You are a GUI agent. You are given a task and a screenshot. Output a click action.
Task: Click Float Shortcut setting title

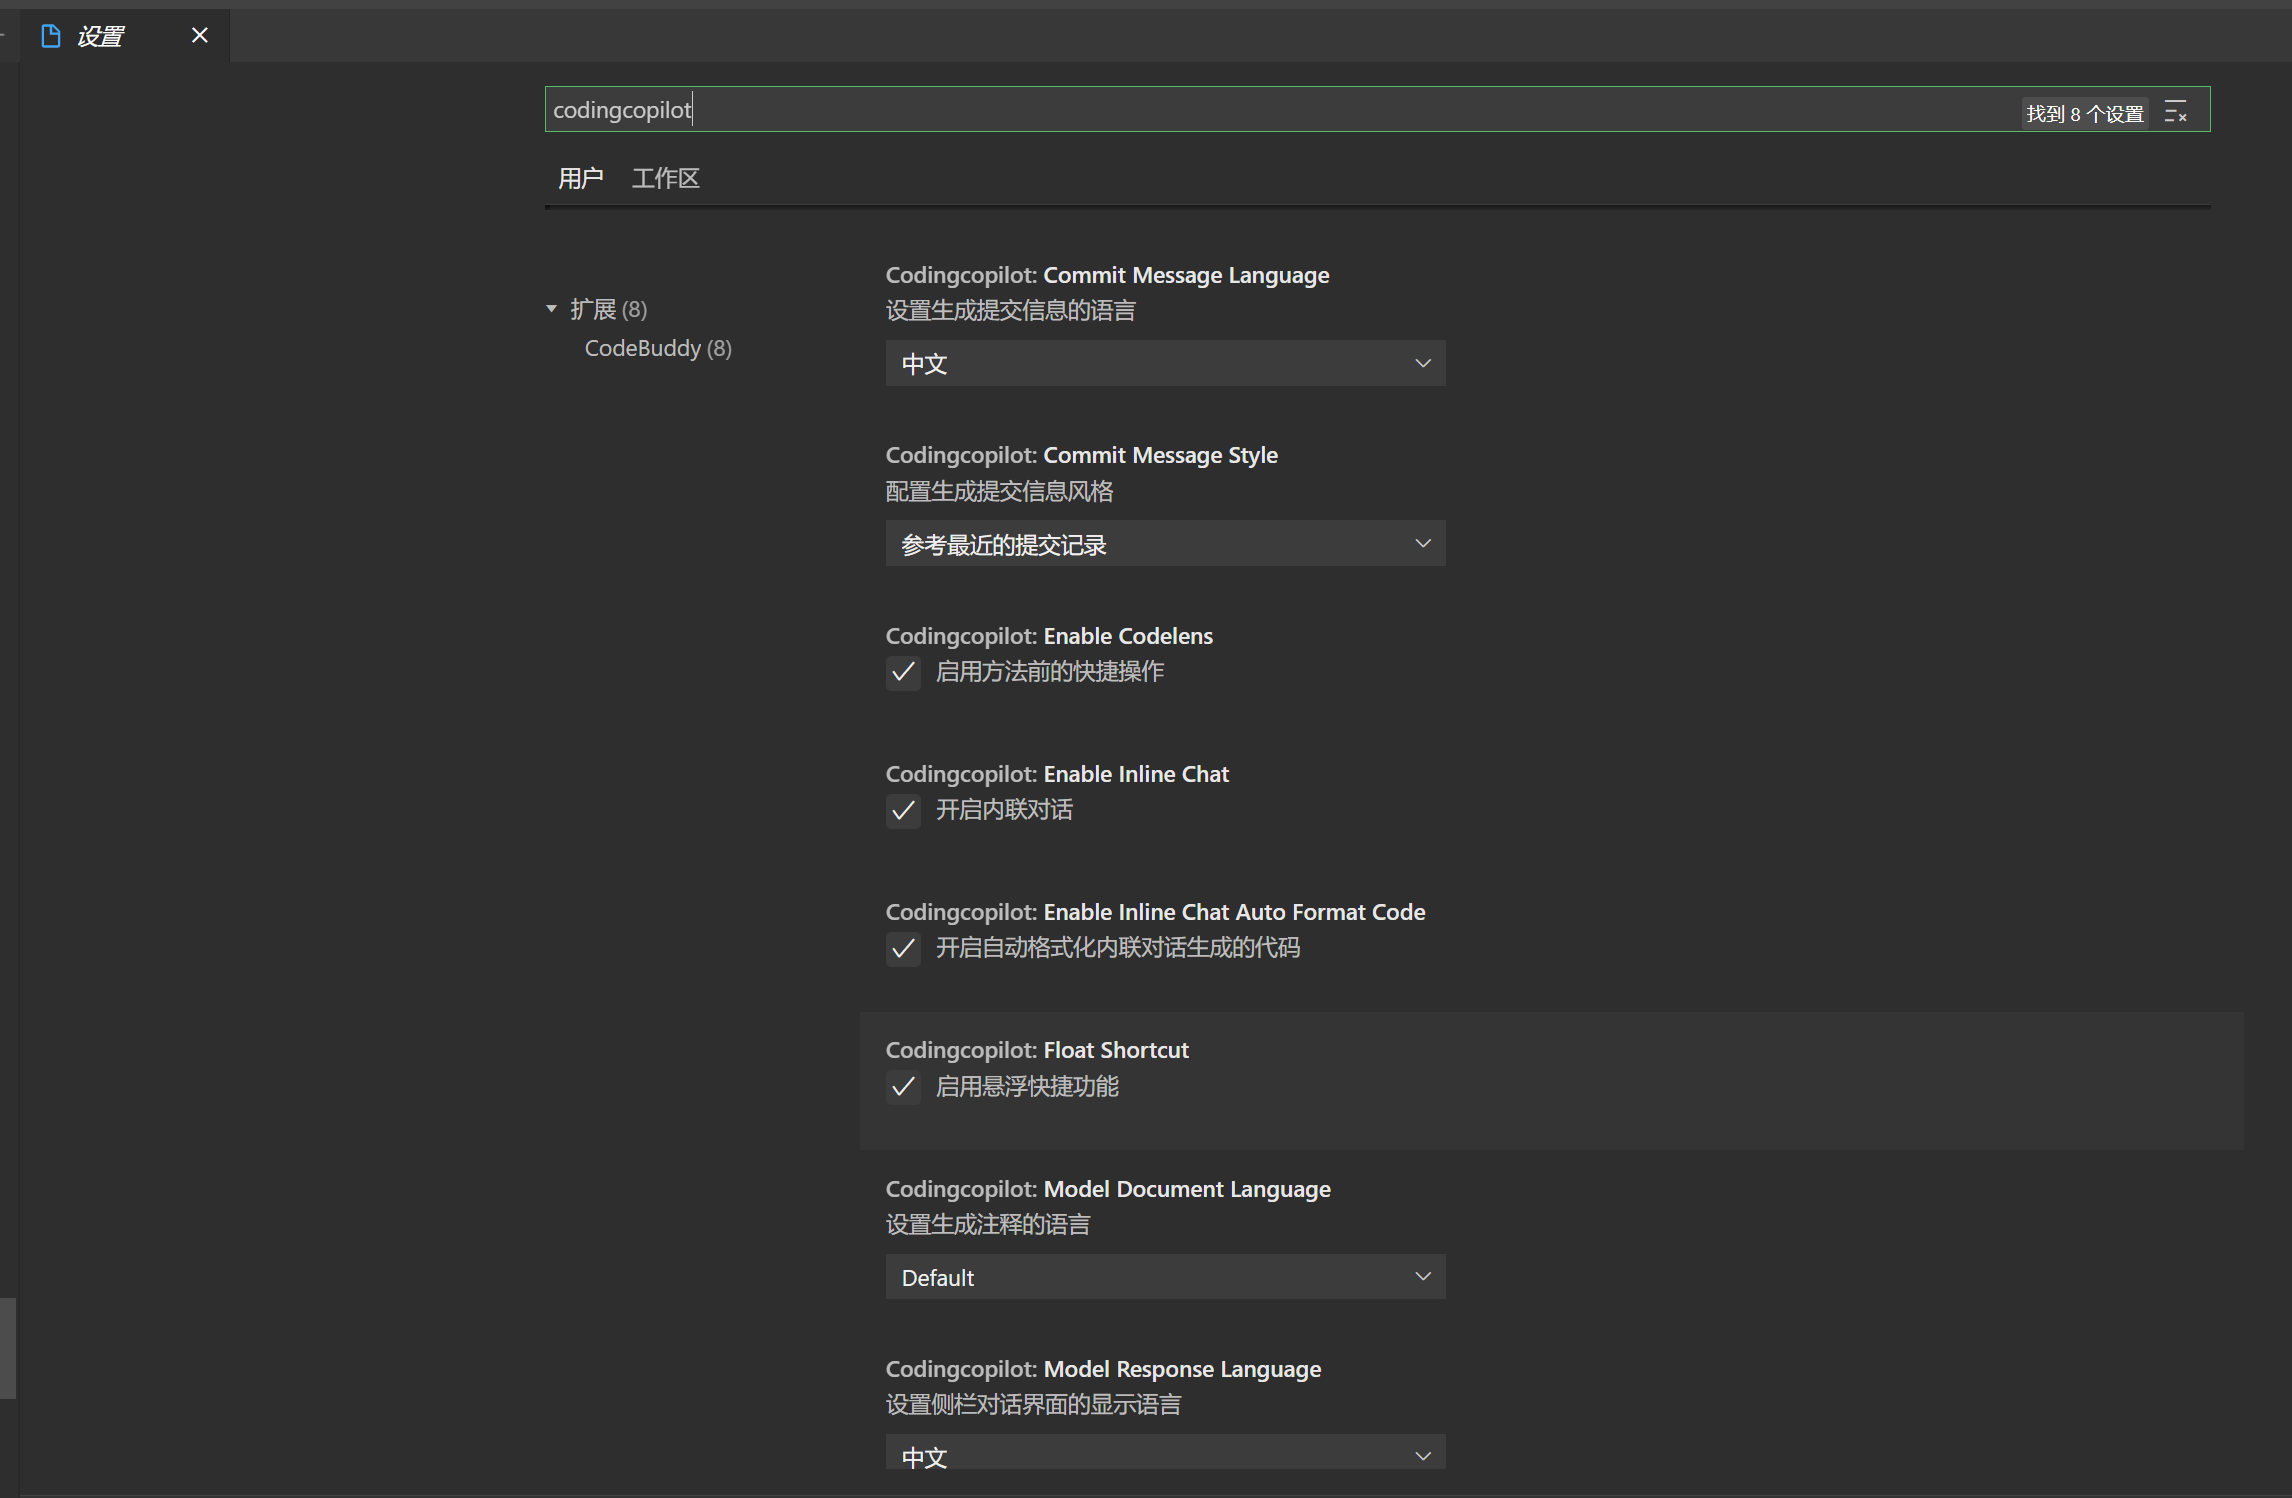(x=1115, y=1050)
